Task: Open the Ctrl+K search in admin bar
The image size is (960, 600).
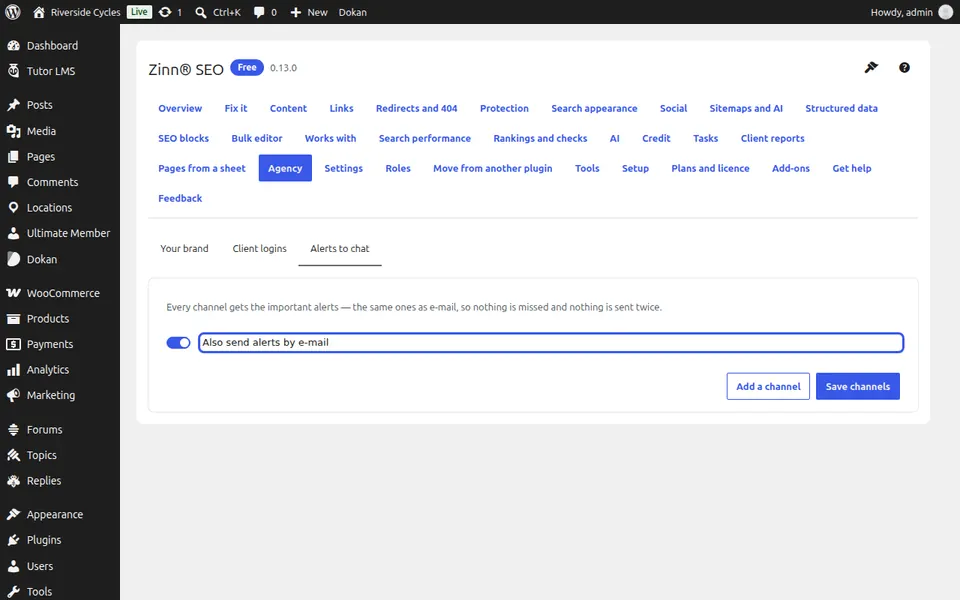Action: (x=218, y=12)
